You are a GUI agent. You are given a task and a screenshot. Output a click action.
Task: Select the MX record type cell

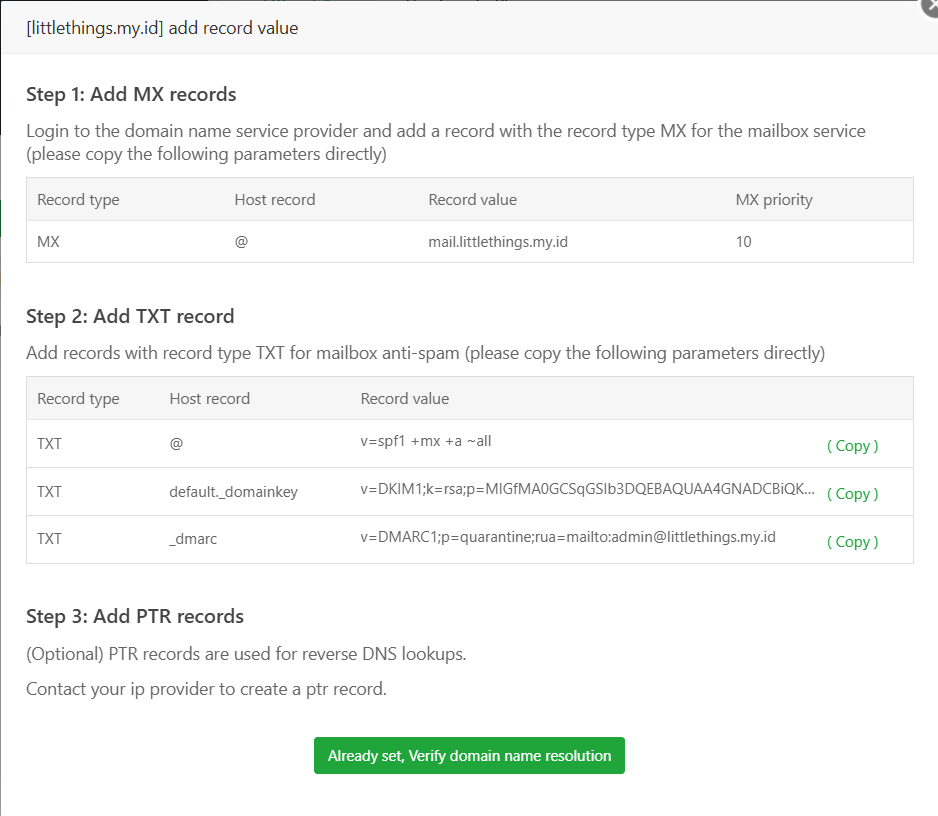[46, 241]
